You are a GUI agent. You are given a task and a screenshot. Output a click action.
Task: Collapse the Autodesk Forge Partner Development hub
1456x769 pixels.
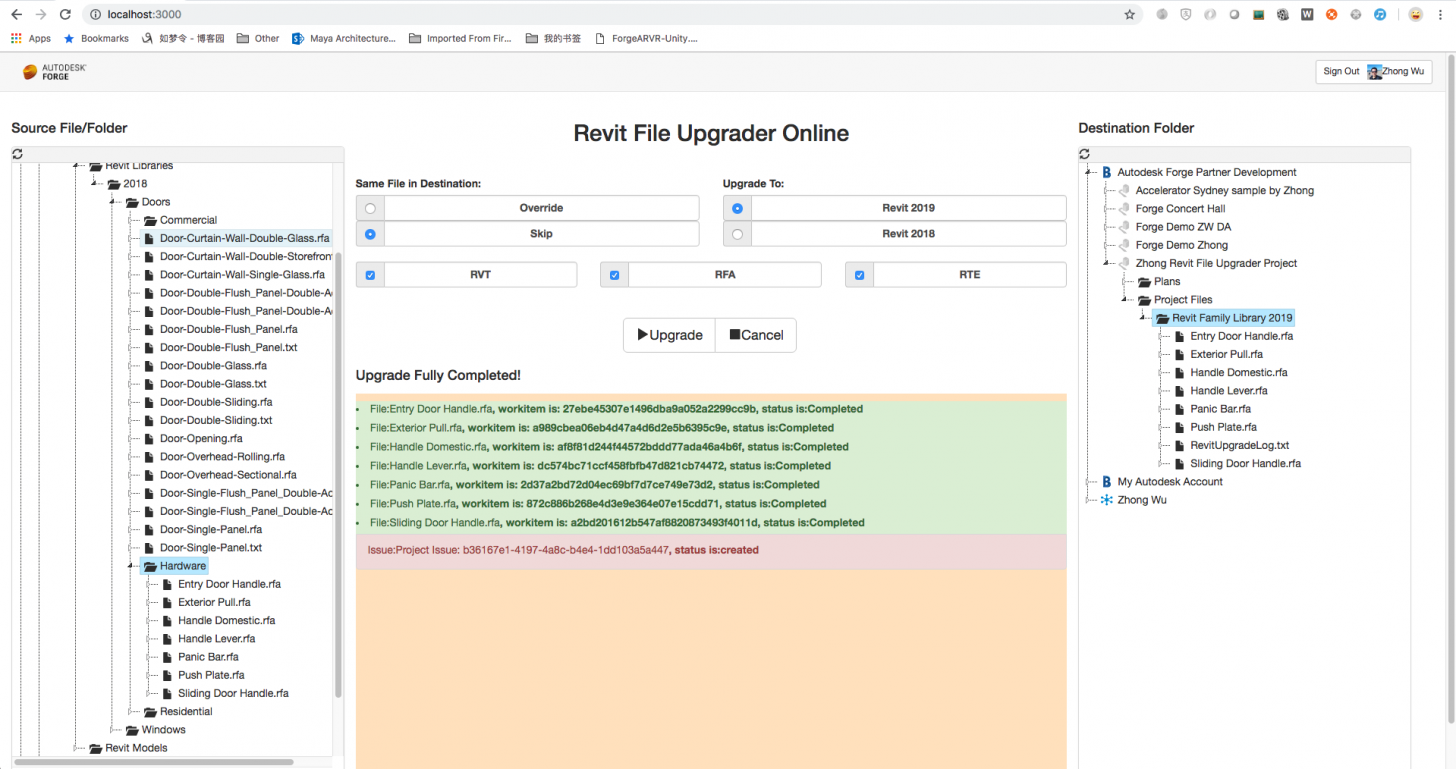point(1089,172)
